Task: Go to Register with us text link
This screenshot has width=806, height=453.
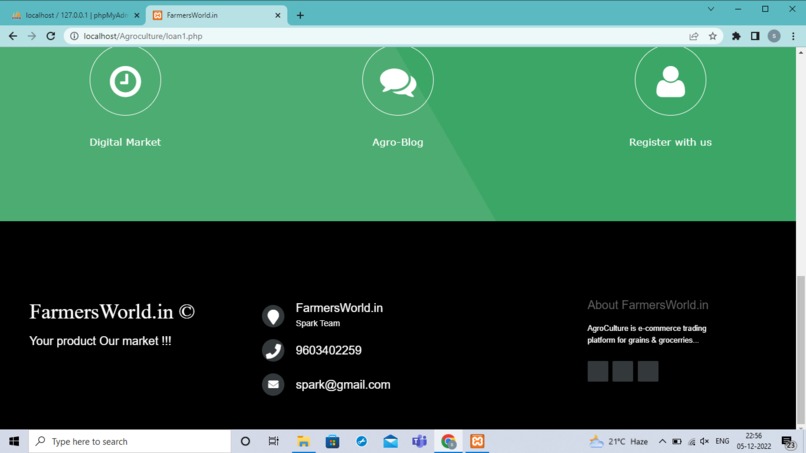Action: (x=670, y=142)
